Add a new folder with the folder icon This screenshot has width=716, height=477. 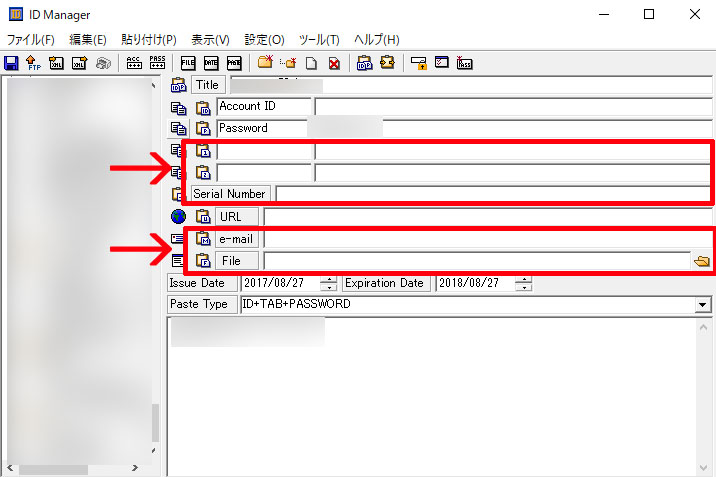(x=265, y=63)
